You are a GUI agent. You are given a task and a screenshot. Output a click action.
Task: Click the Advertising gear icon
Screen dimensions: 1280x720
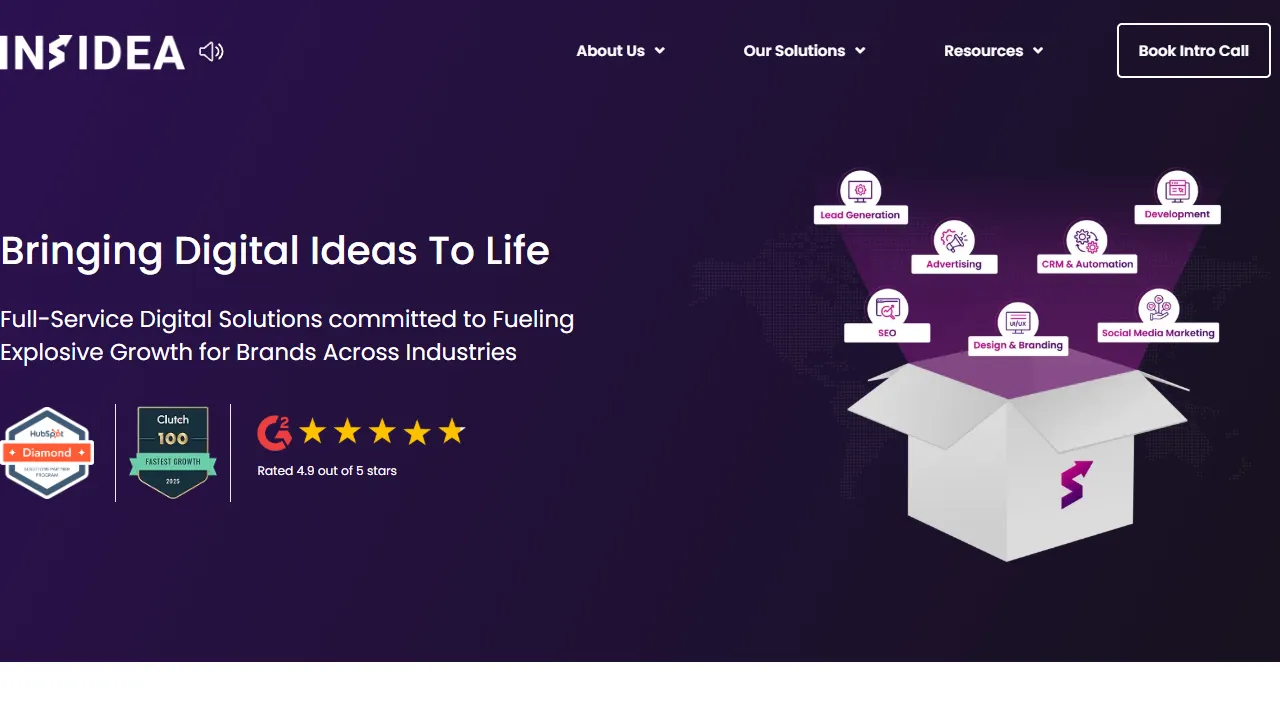(x=954, y=240)
